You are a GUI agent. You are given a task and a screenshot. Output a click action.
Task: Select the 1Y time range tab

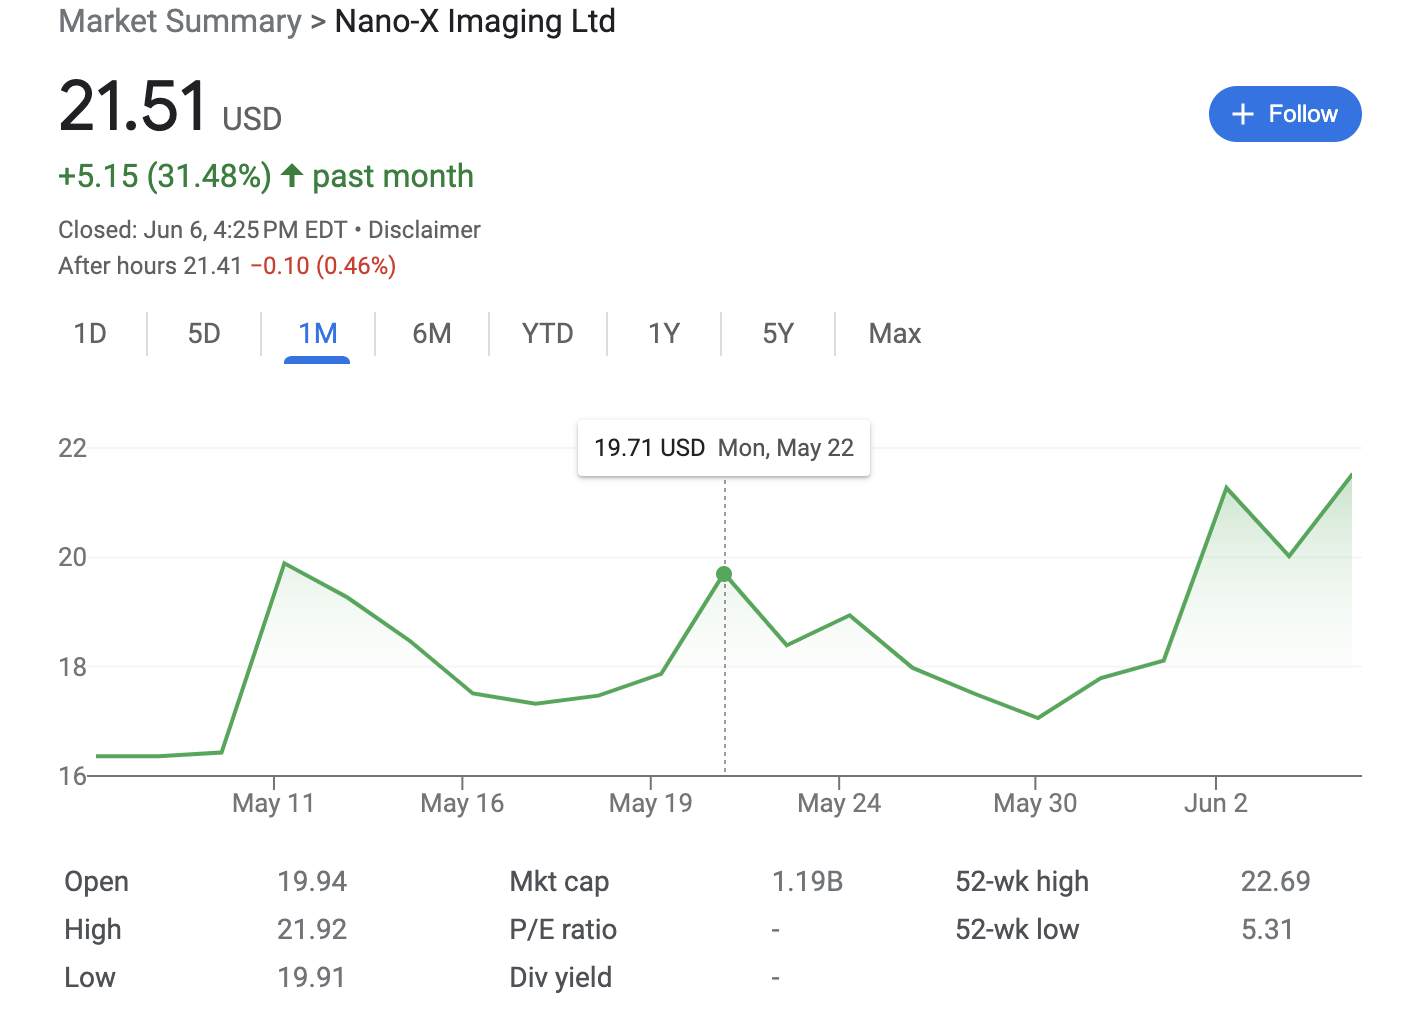664,334
